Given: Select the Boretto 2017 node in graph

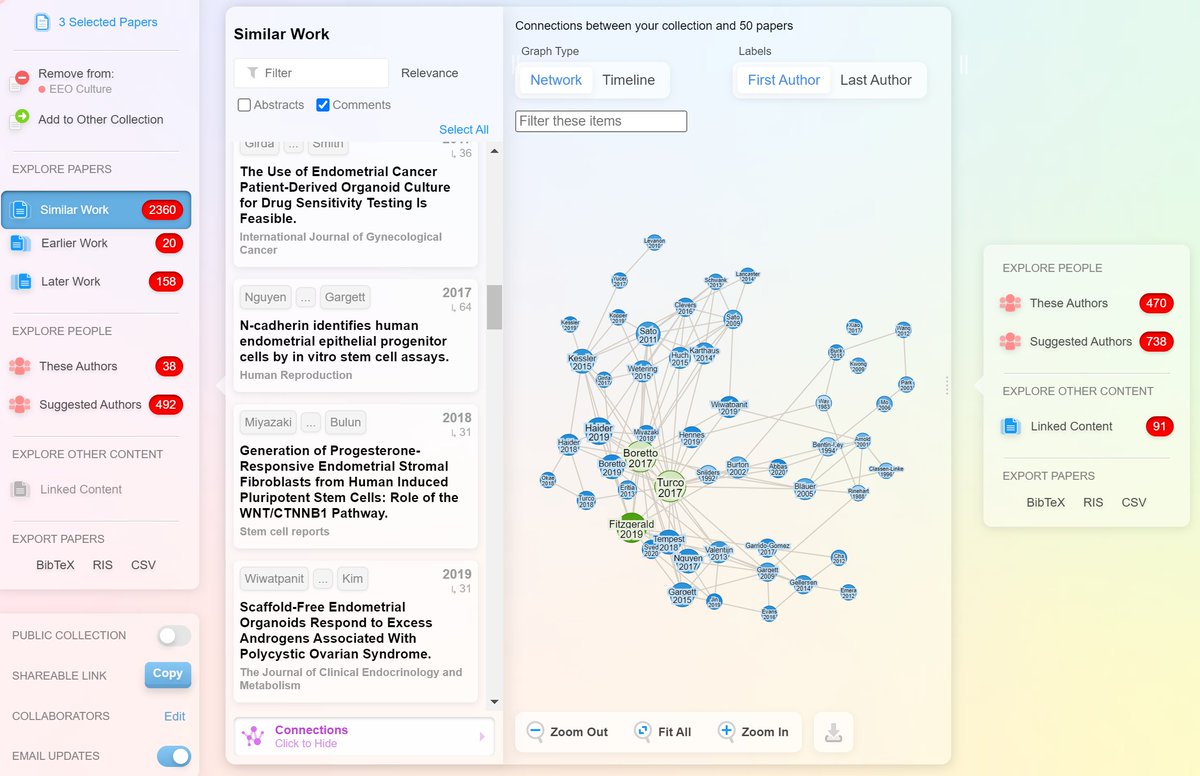Looking at the screenshot, I should tap(641, 458).
